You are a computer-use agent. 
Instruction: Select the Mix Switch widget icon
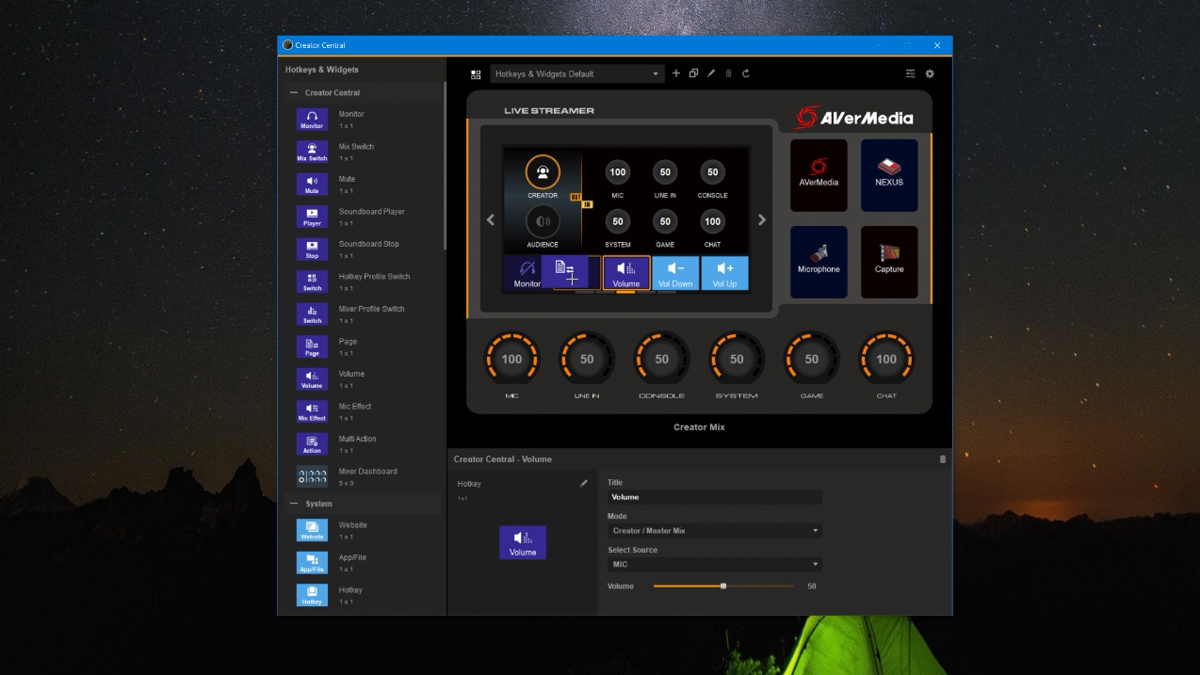312,152
